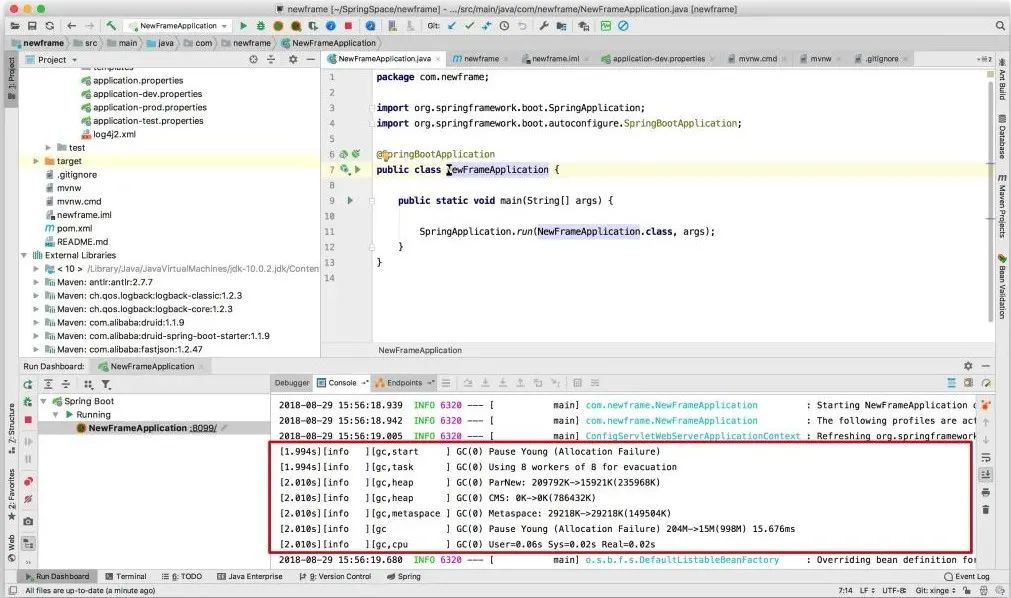Screen dimensions: 1011x598
Task: Rerun the application in Run Dashboard sidebar
Action: [x=28, y=384]
